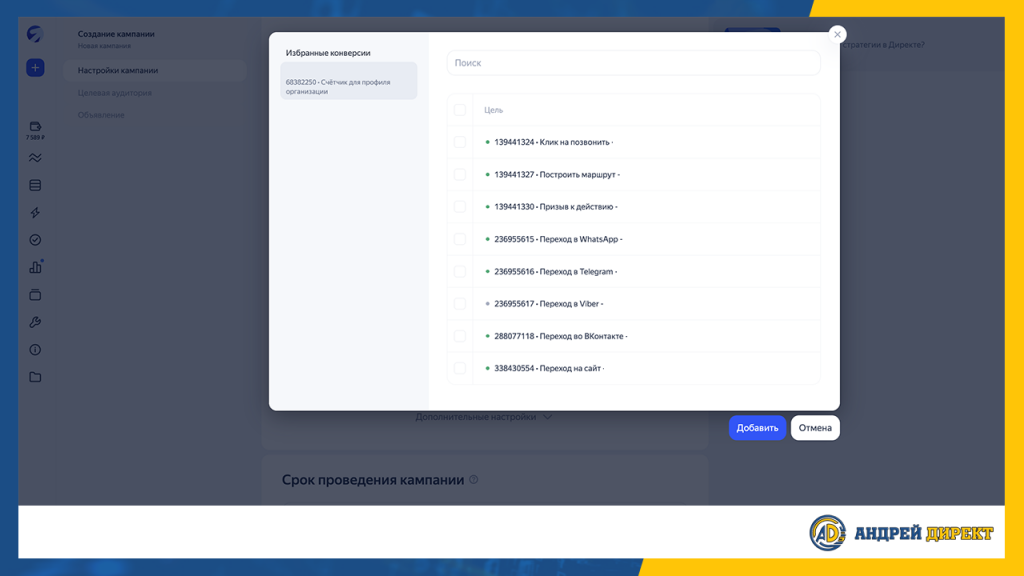Click the Yandex Direct logo icon
Image resolution: width=1024 pixels, height=576 pixels.
point(35,34)
